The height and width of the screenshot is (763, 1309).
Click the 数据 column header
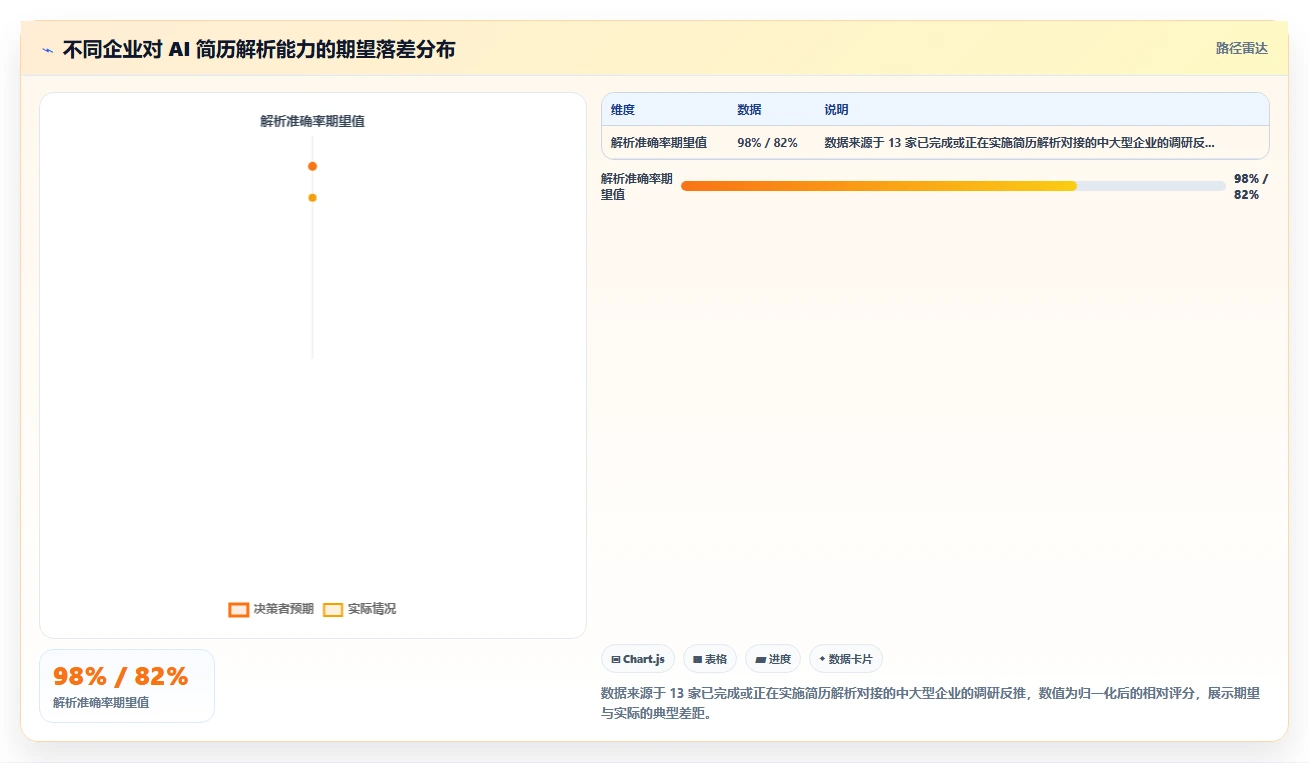[x=749, y=110]
